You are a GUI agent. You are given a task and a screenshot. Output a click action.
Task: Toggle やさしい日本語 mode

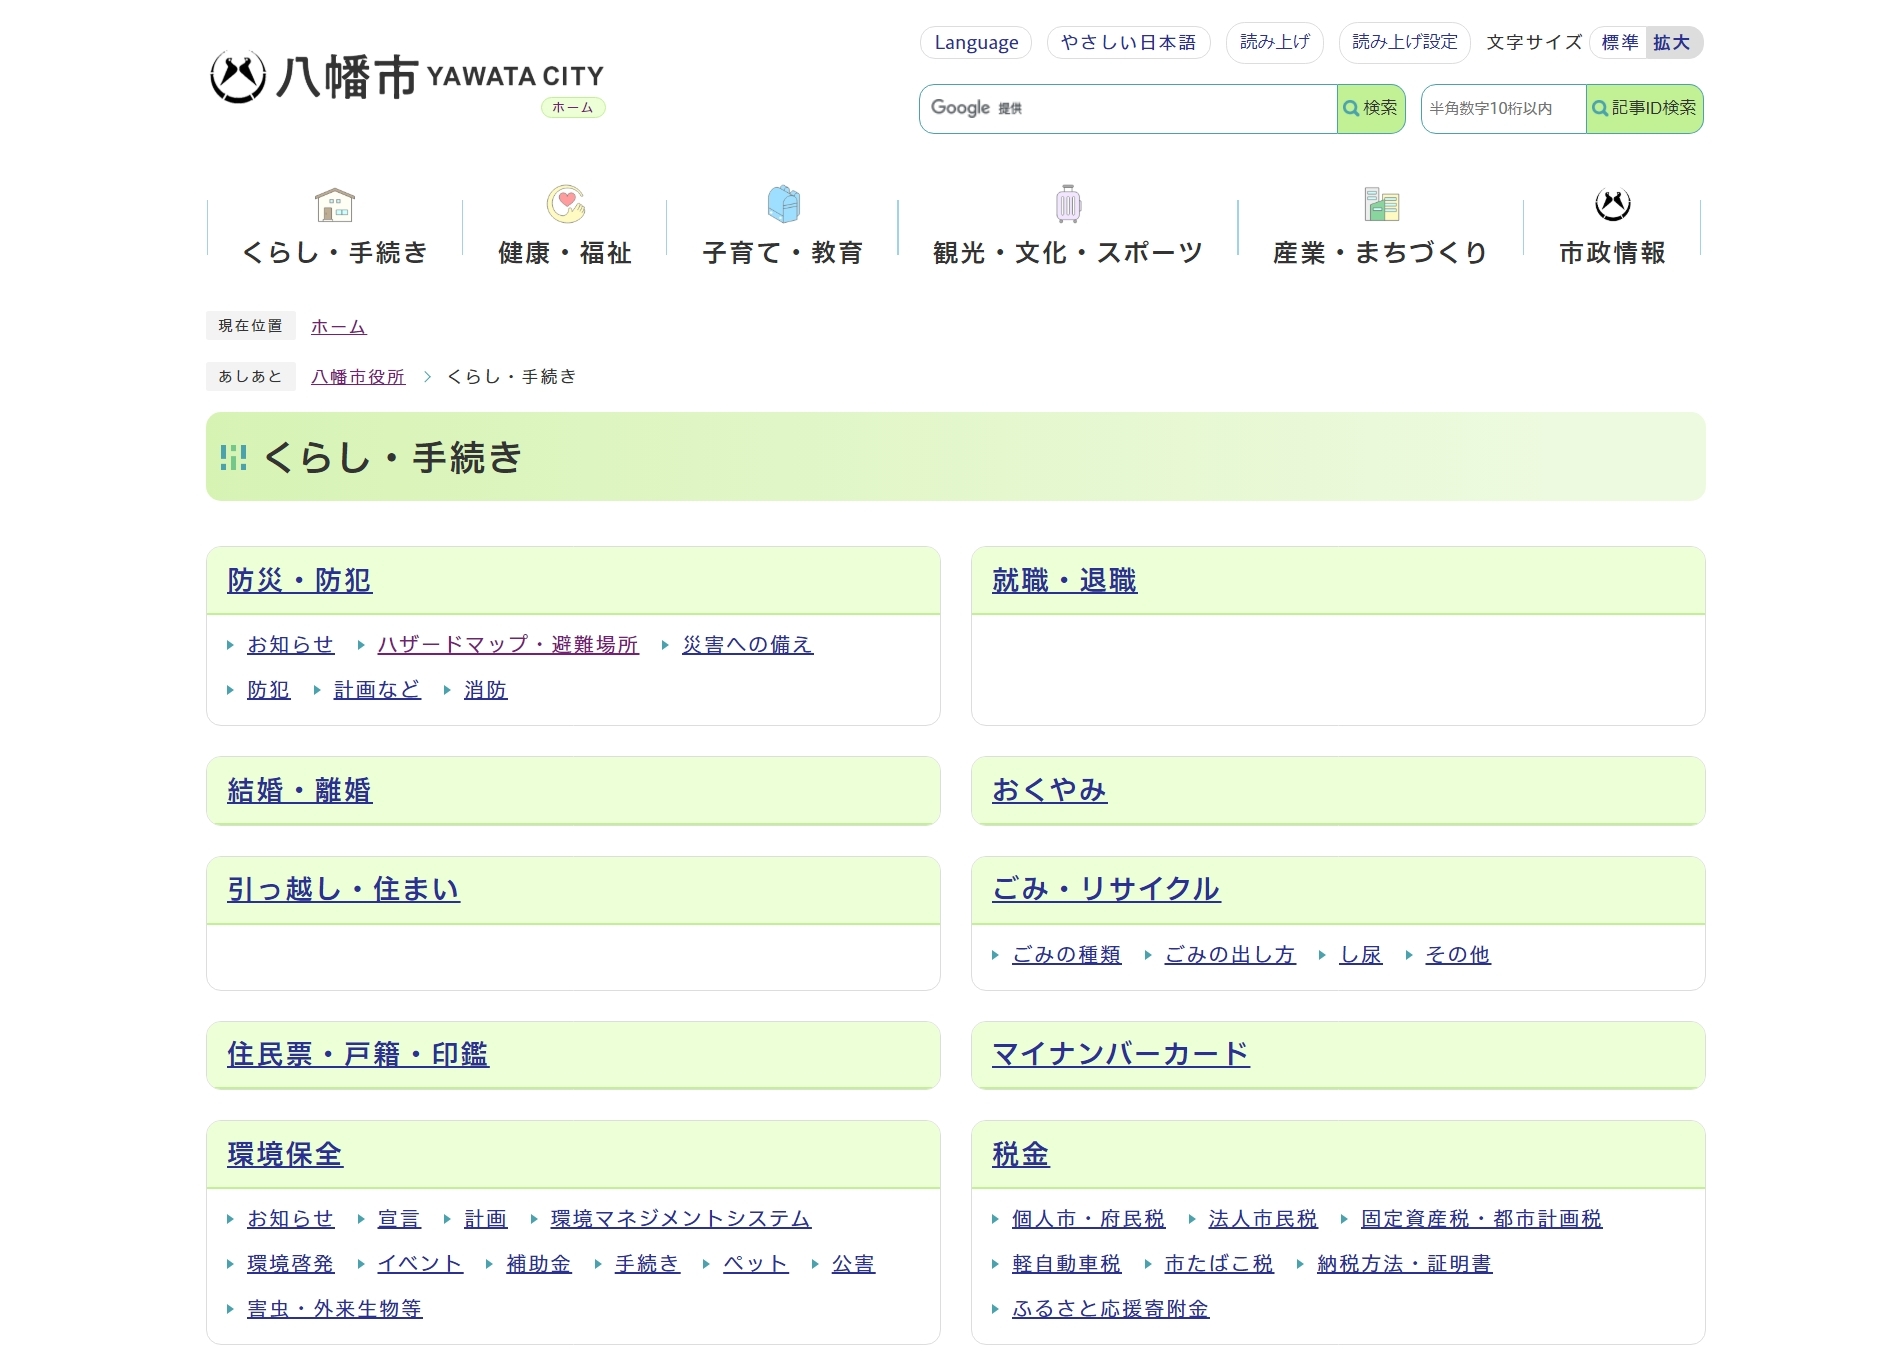click(x=1128, y=43)
